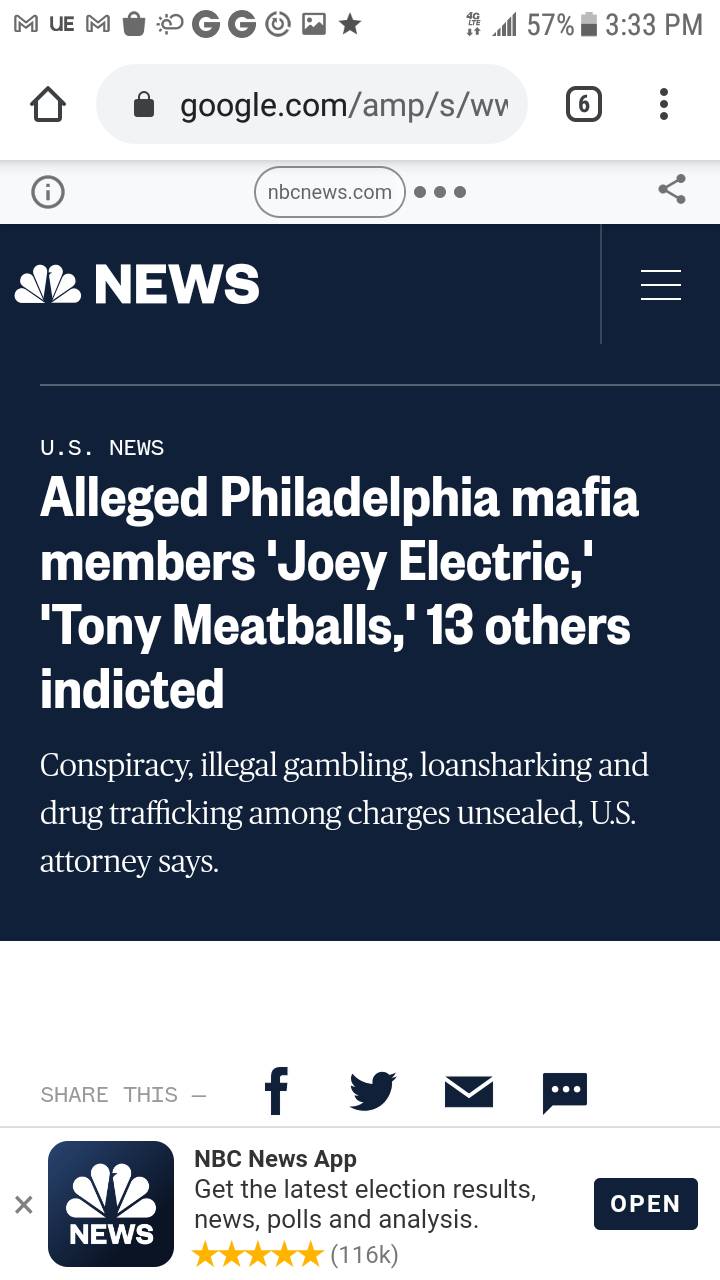Image resolution: width=720 pixels, height=1280 pixels.
Task: Tap the padlock site security icon
Action: pyautogui.click(x=144, y=105)
